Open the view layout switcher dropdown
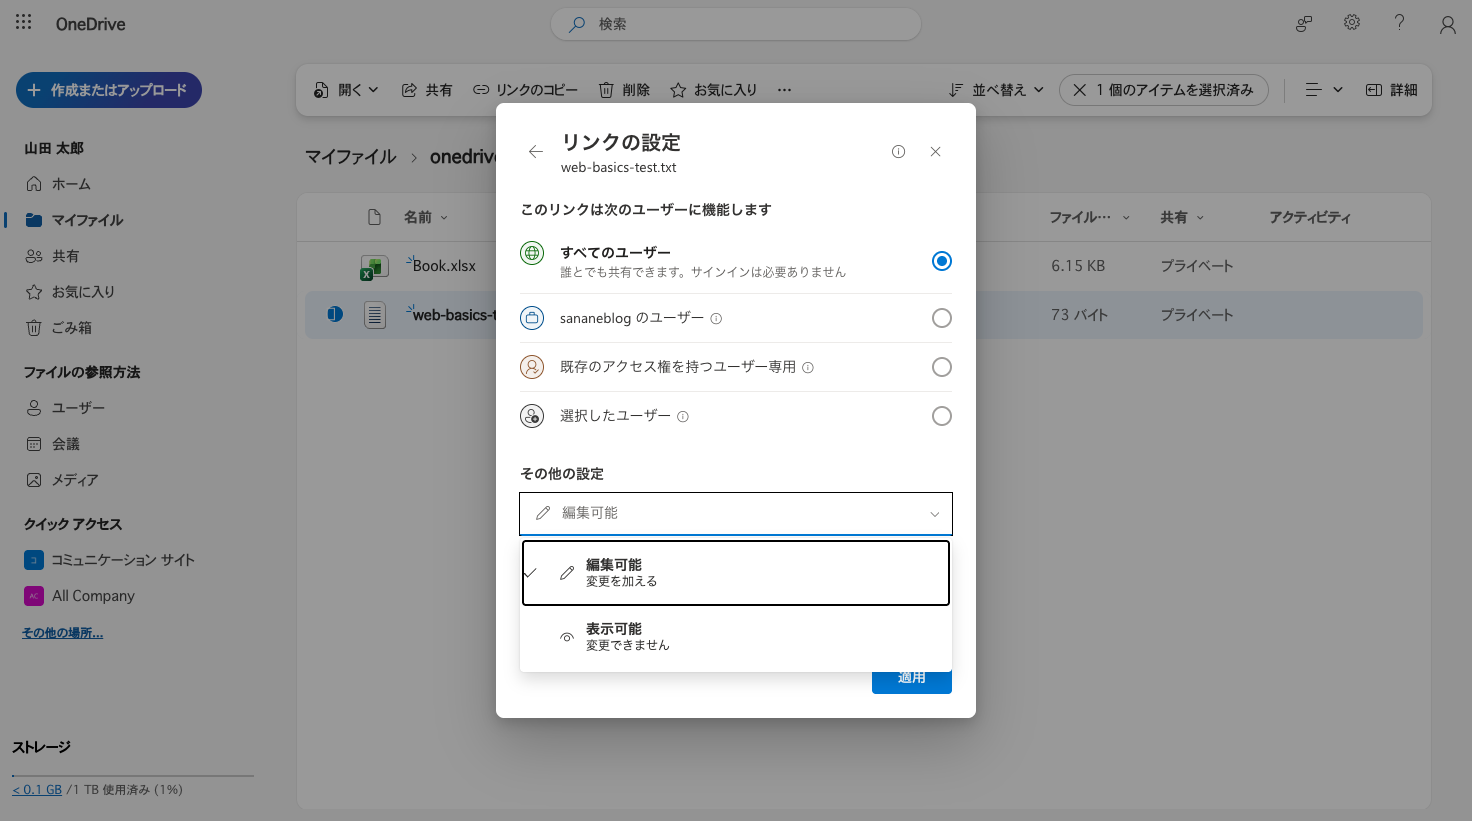The height and width of the screenshot is (821, 1472). tap(1324, 90)
